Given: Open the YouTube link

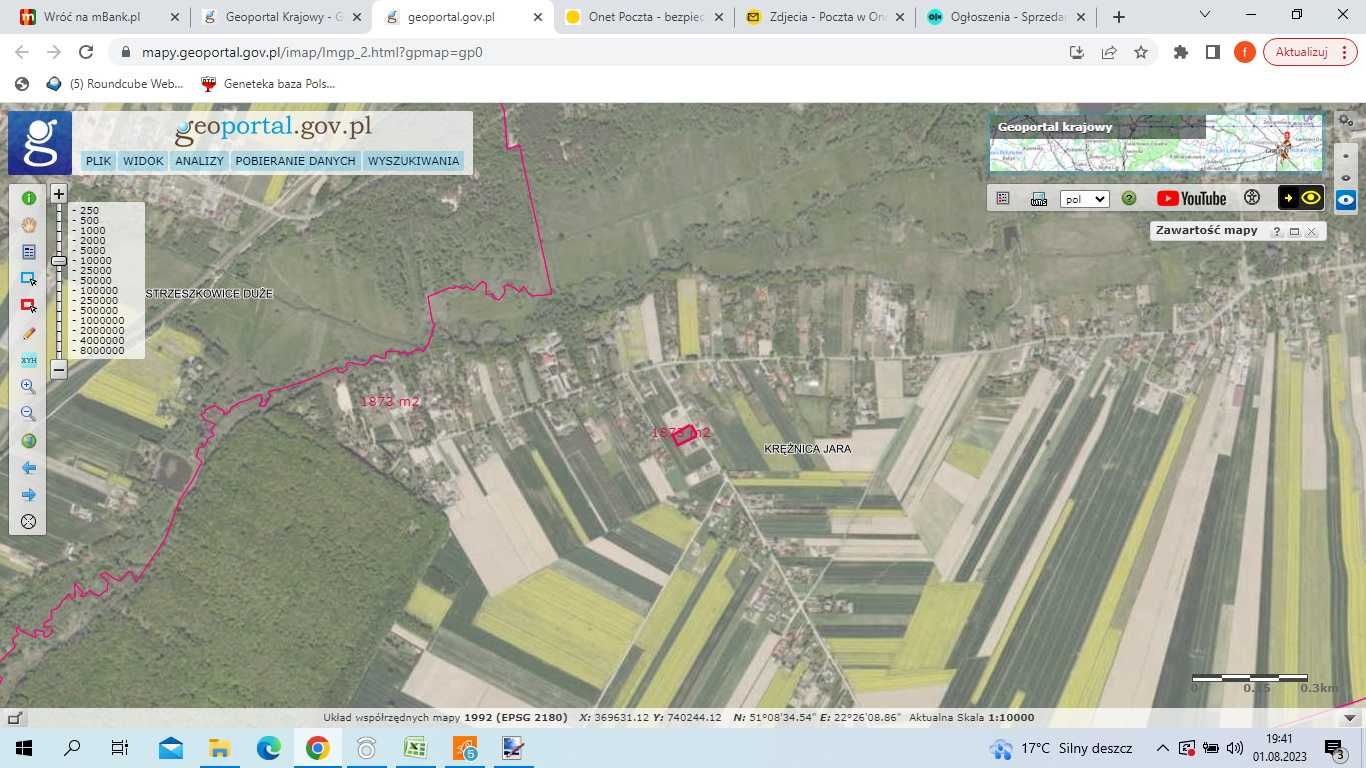Looking at the screenshot, I should (1191, 198).
